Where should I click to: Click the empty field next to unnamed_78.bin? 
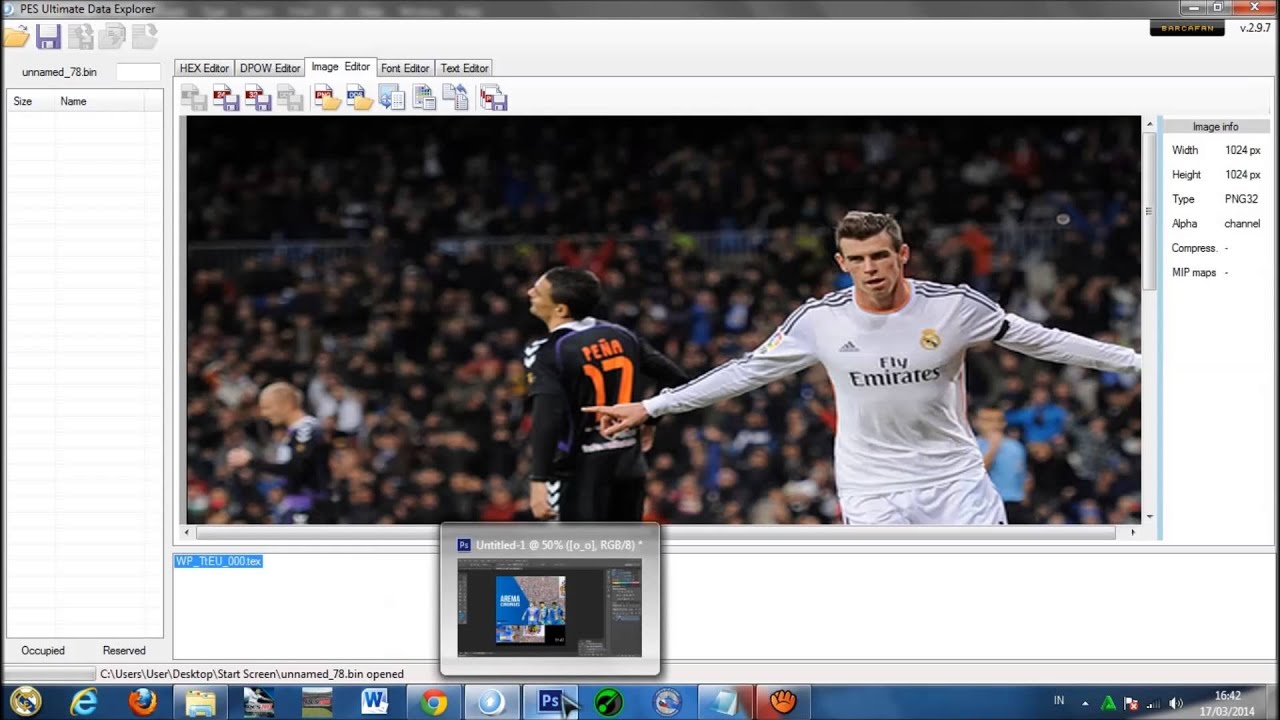pos(138,72)
